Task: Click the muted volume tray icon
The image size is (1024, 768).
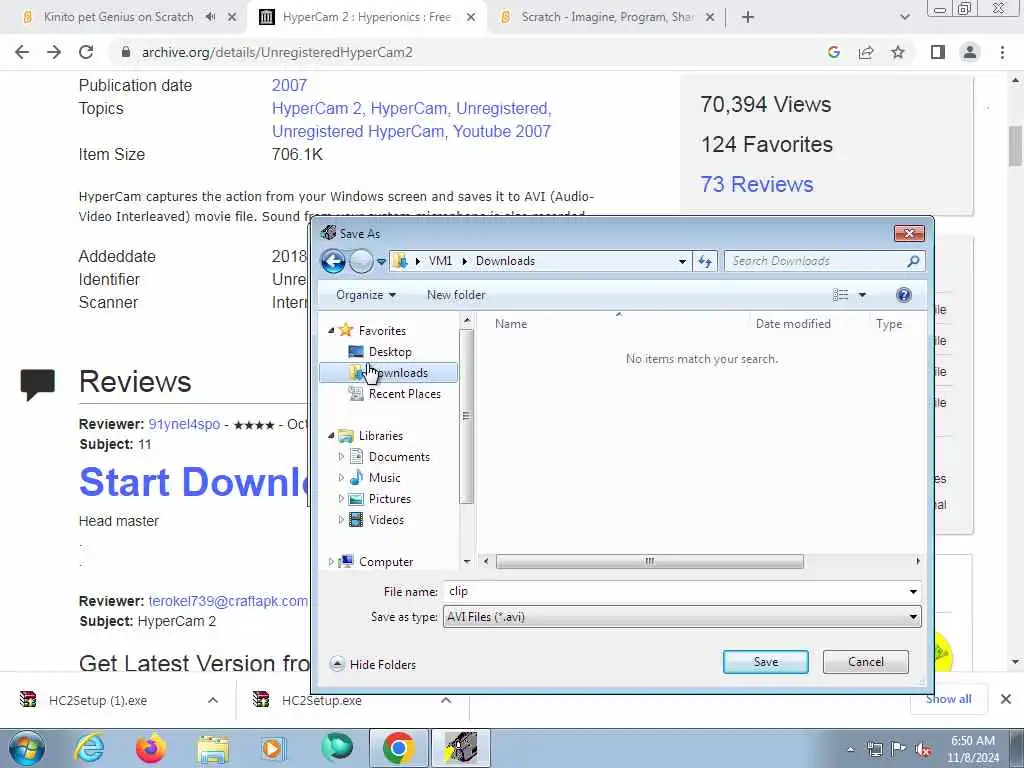Action: click(923, 750)
